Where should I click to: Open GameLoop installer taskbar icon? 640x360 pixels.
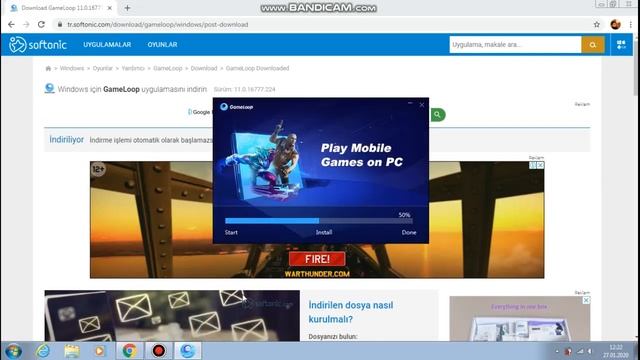[x=188, y=351]
